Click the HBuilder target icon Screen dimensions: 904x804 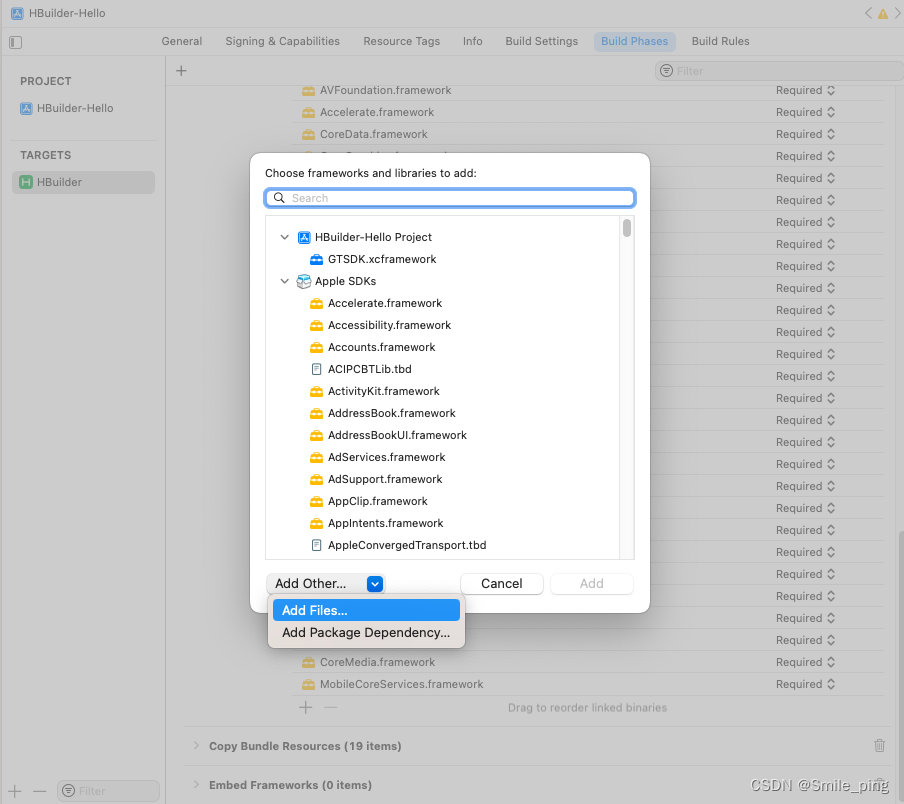pos(26,182)
